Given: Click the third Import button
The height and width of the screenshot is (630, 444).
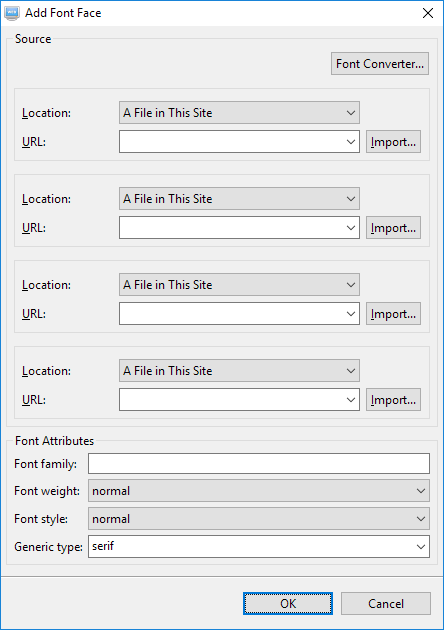Looking at the screenshot, I should (x=393, y=313).
